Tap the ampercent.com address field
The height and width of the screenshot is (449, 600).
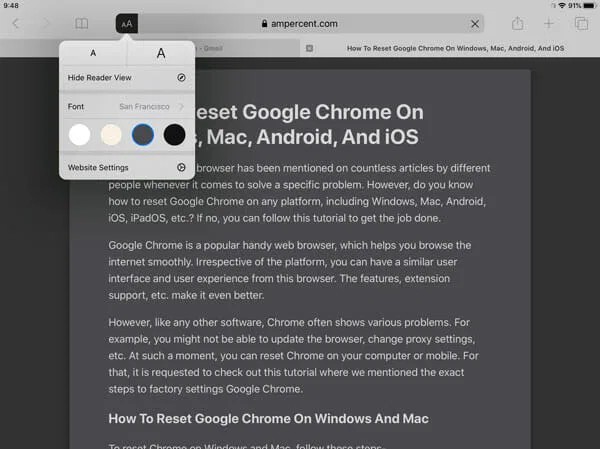pos(300,23)
